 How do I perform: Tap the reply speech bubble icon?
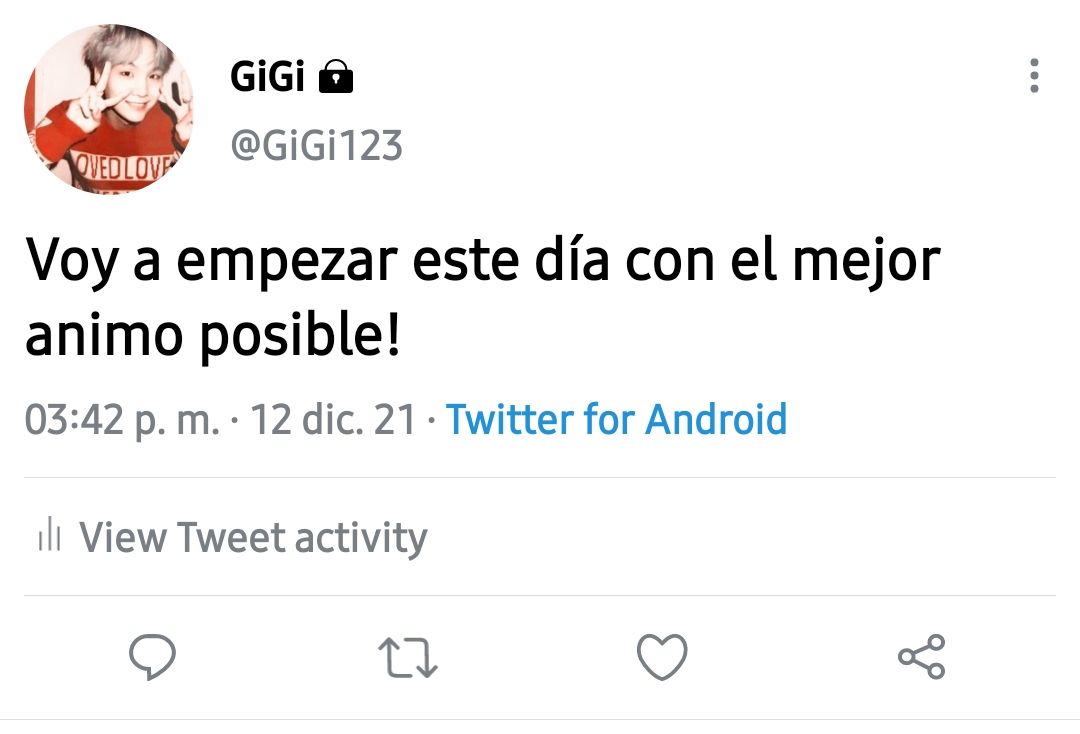point(152,657)
